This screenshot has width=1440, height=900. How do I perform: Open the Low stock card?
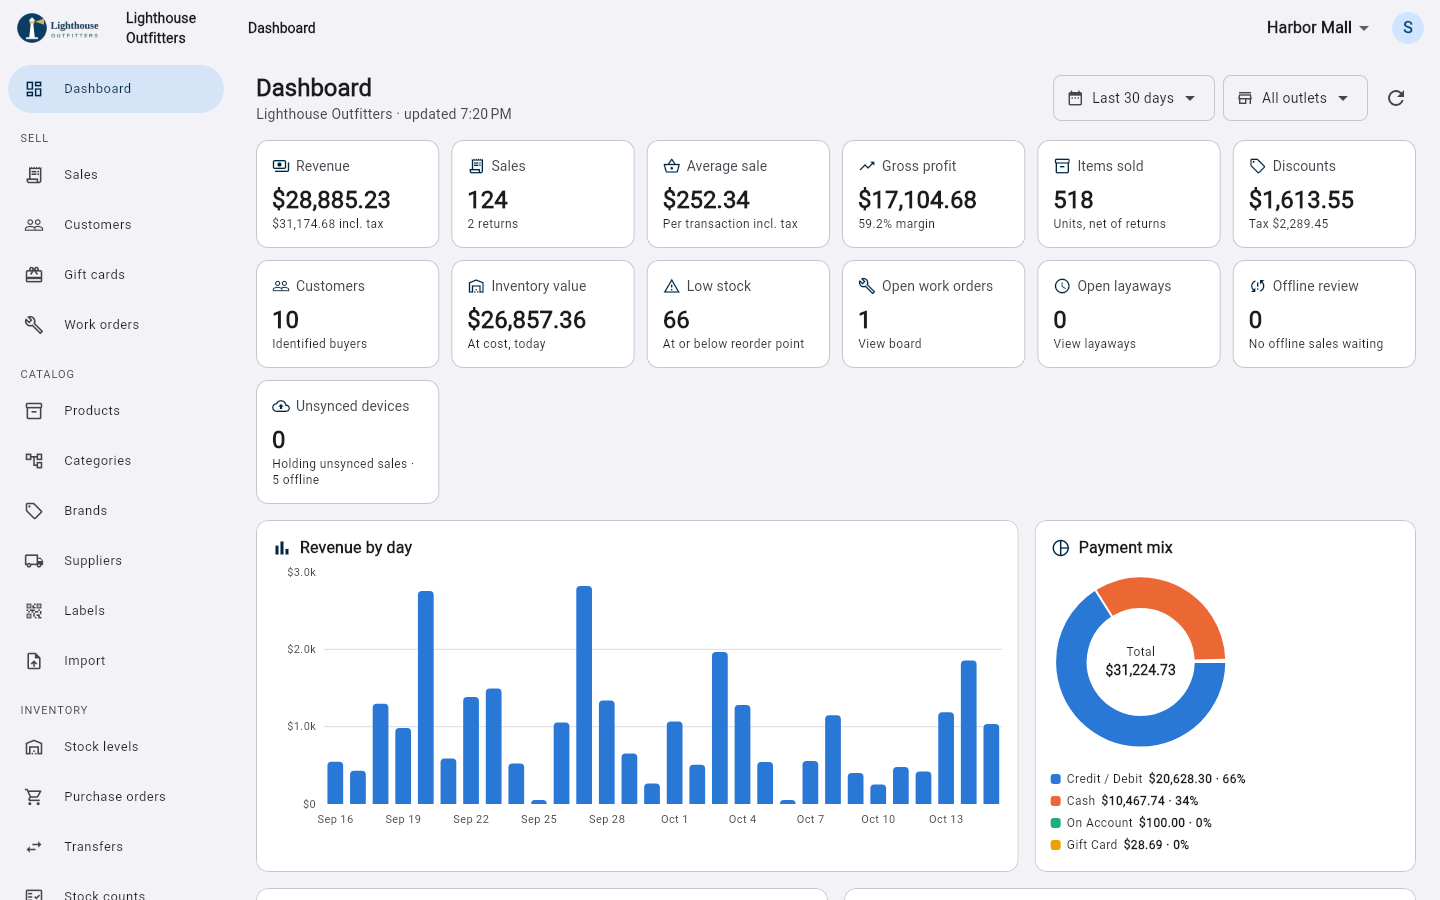click(x=738, y=314)
